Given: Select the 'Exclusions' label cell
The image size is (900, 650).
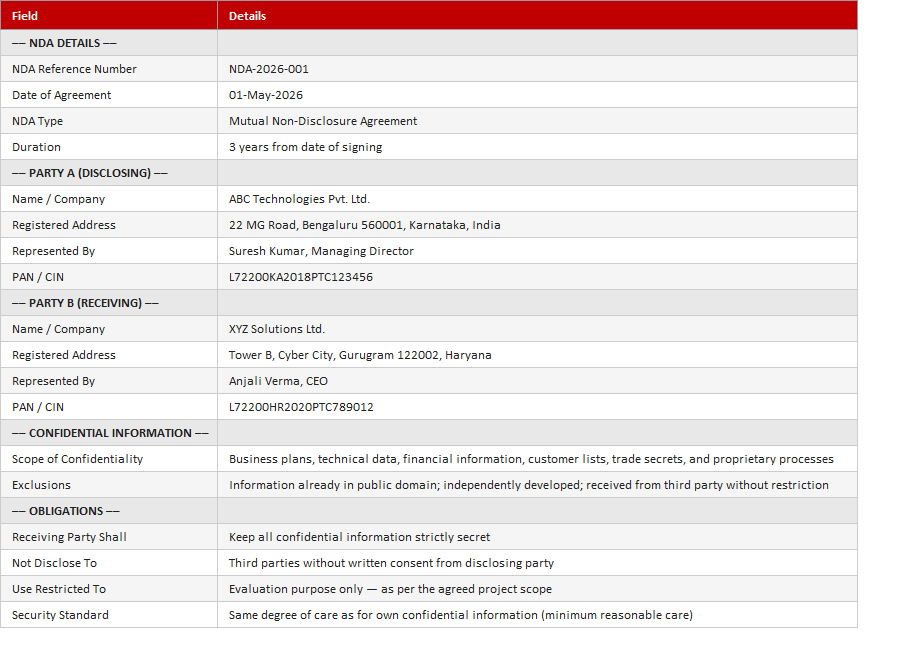Looking at the screenshot, I should (x=109, y=485).
